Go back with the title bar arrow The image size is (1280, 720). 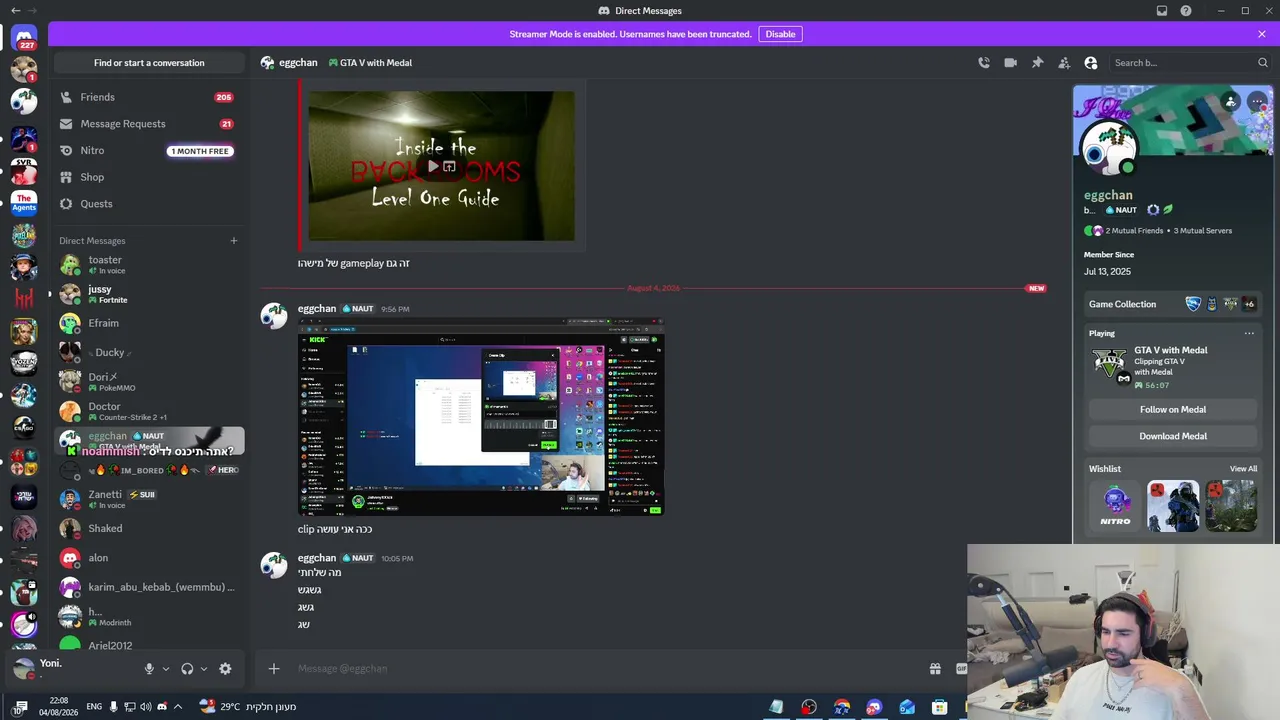tap(15, 11)
